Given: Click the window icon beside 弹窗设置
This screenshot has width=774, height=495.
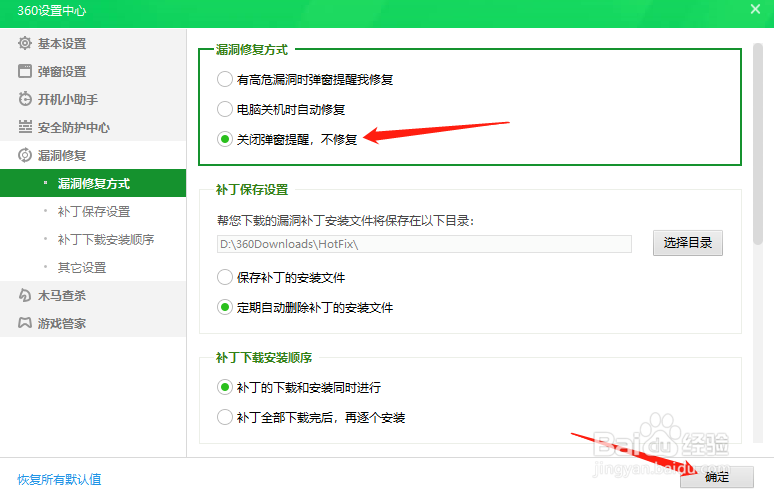Looking at the screenshot, I should pyautogui.click(x=25, y=72).
